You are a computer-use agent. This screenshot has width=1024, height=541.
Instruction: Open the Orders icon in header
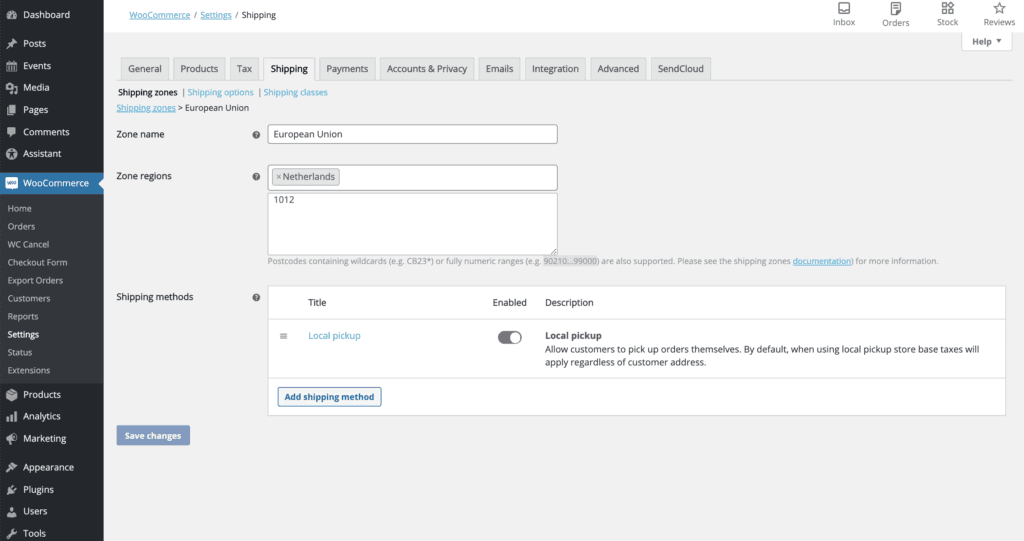(895, 8)
